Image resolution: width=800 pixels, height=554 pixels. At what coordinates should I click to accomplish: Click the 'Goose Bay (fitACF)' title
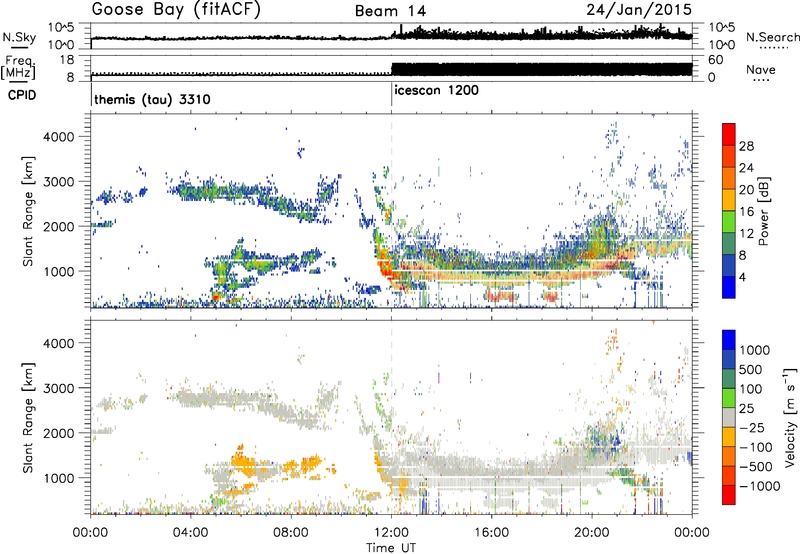(176, 10)
